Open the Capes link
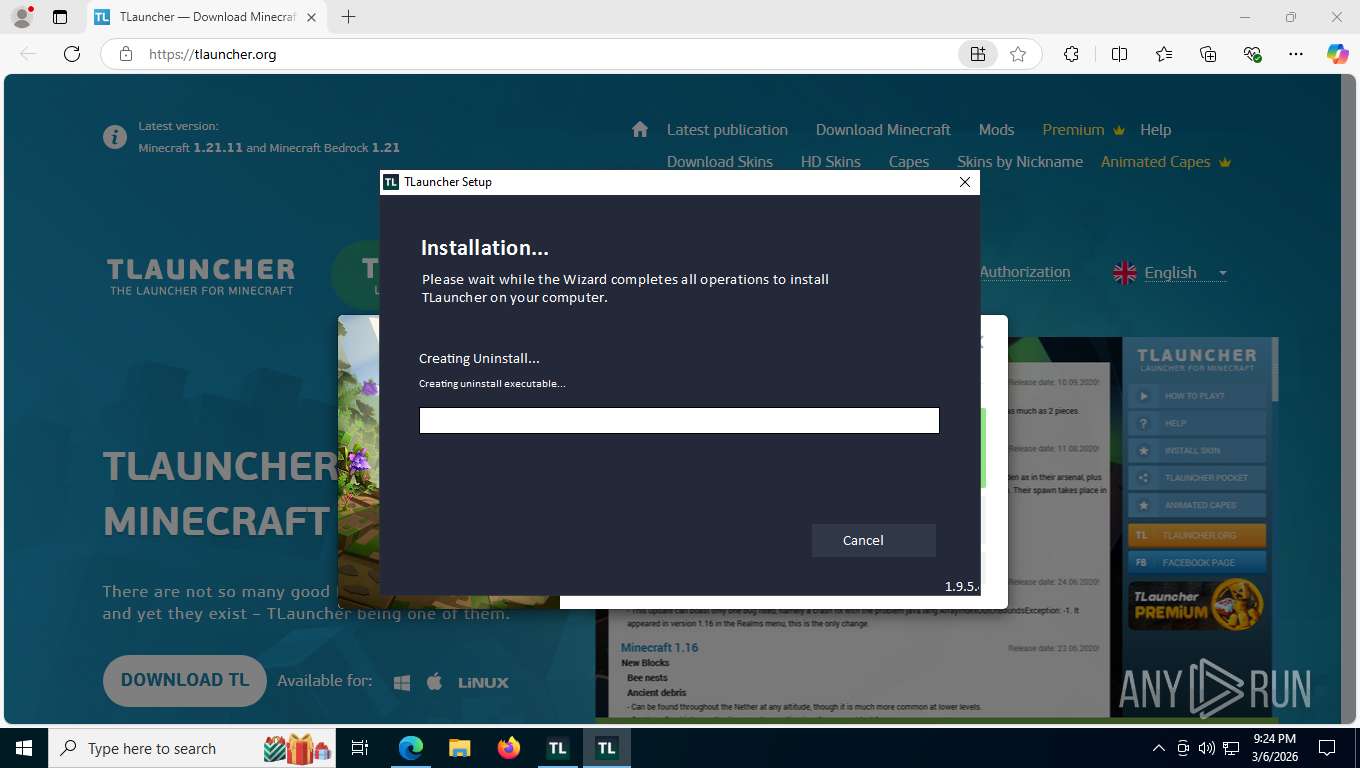Viewport: 1360px width, 768px height. 909,162
